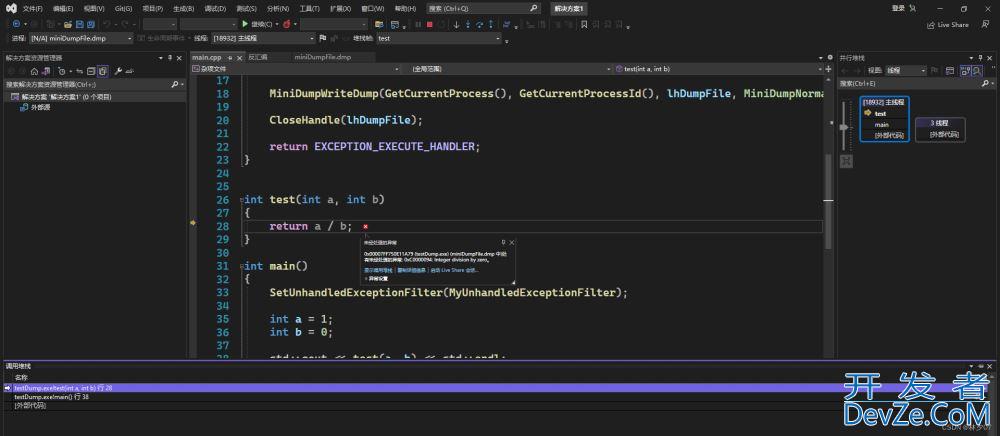Toggle the pin on the main.cpp tab
The width and height of the screenshot is (1000, 436).
tap(230, 58)
